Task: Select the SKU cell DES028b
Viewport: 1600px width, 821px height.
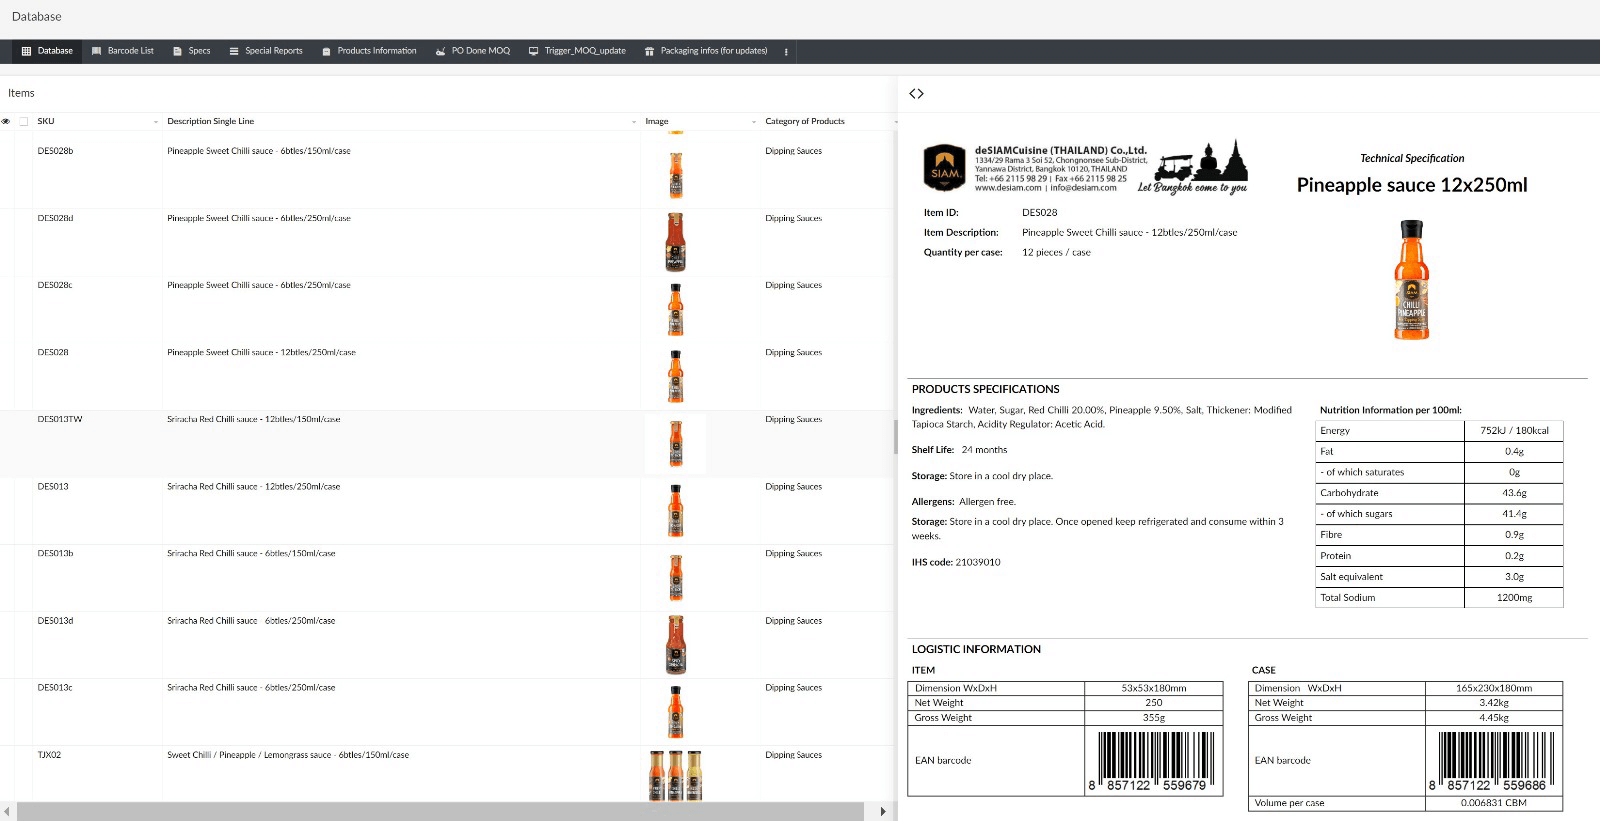Action: [55, 151]
